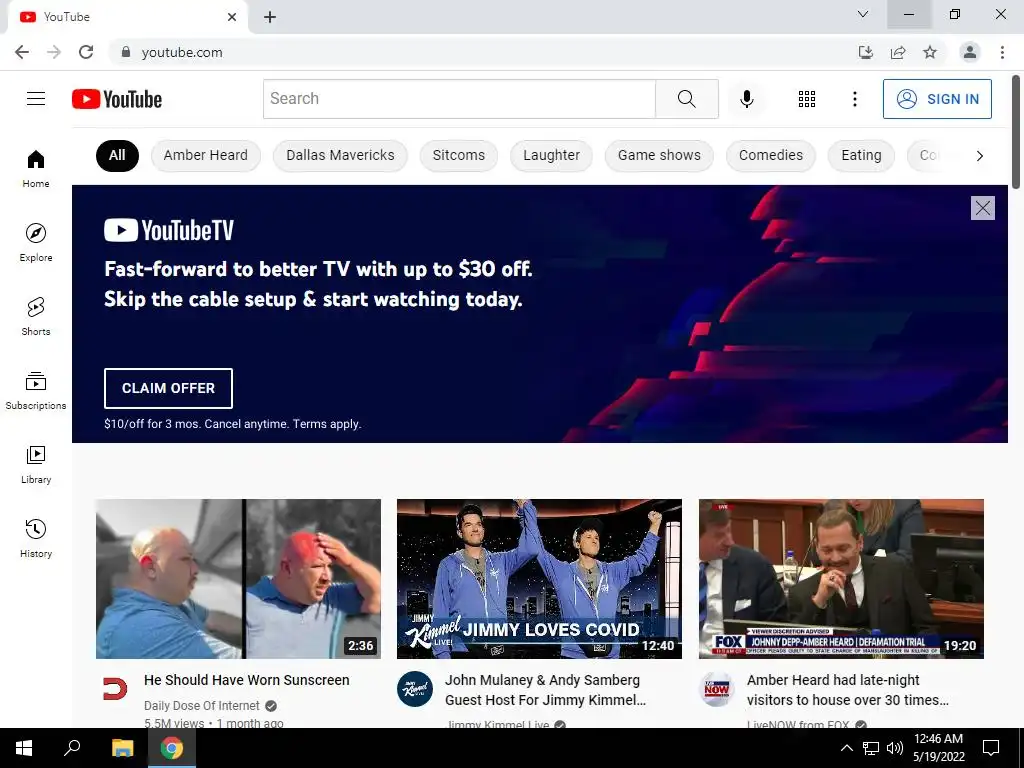The height and width of the screenshot is (768, 1024).
Task: Click the page vertical scrollbar
Action: click(1016, 131)
